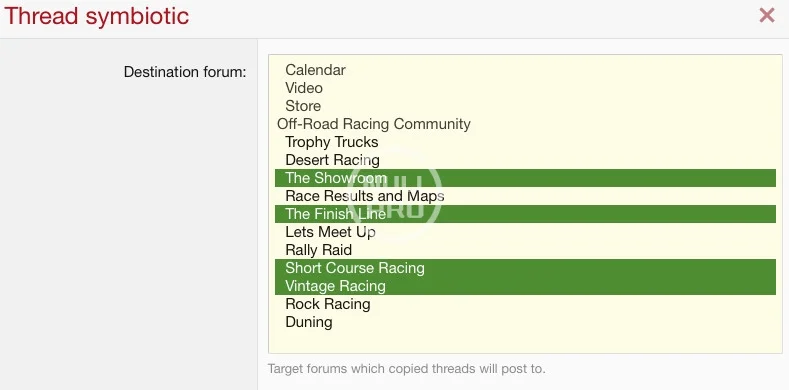This screenshot has width=789, height=390.
Task: Close the Thread symbiotic dialog
Action: pyautogui.click(x=766, y=15)
